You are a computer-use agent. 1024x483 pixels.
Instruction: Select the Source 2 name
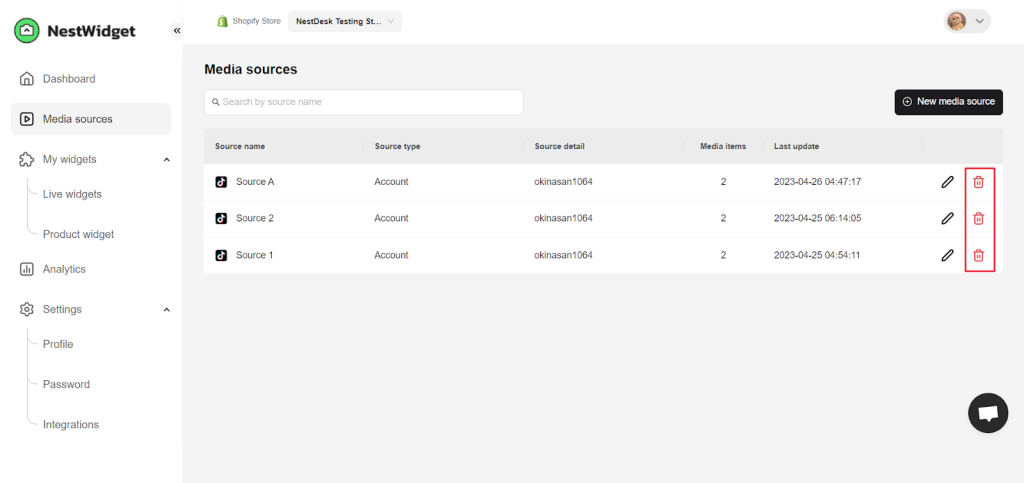click(x=255, y=219)
